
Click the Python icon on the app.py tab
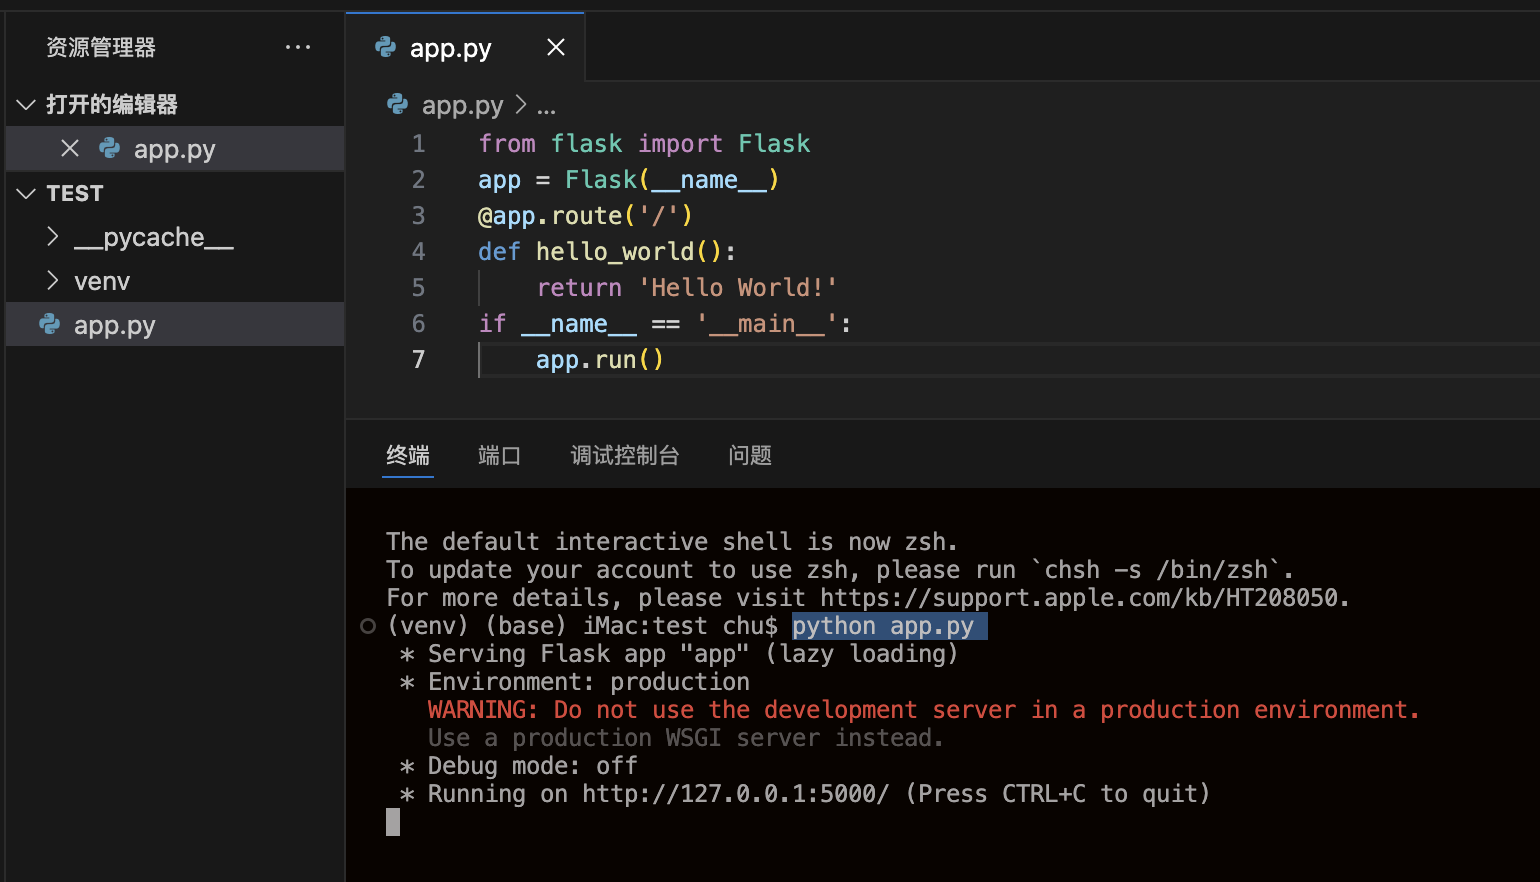pos(385,47)
